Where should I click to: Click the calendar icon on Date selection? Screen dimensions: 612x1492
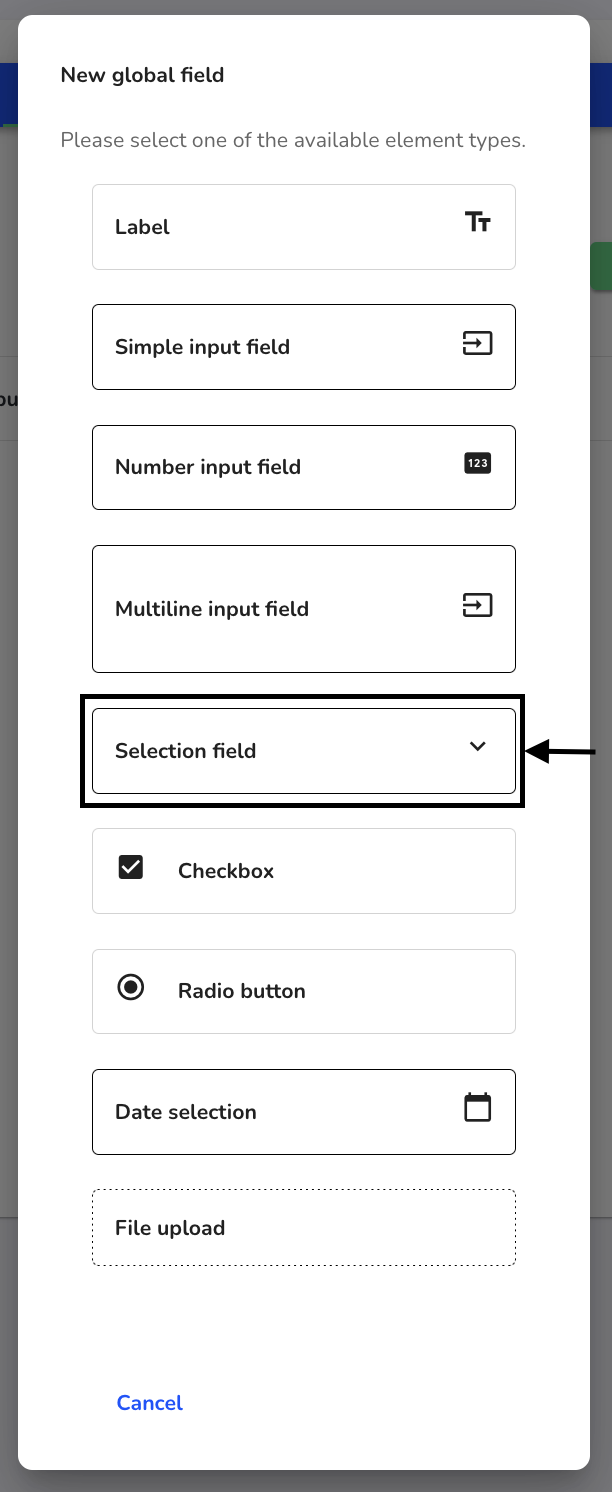tap(478, 1107)
